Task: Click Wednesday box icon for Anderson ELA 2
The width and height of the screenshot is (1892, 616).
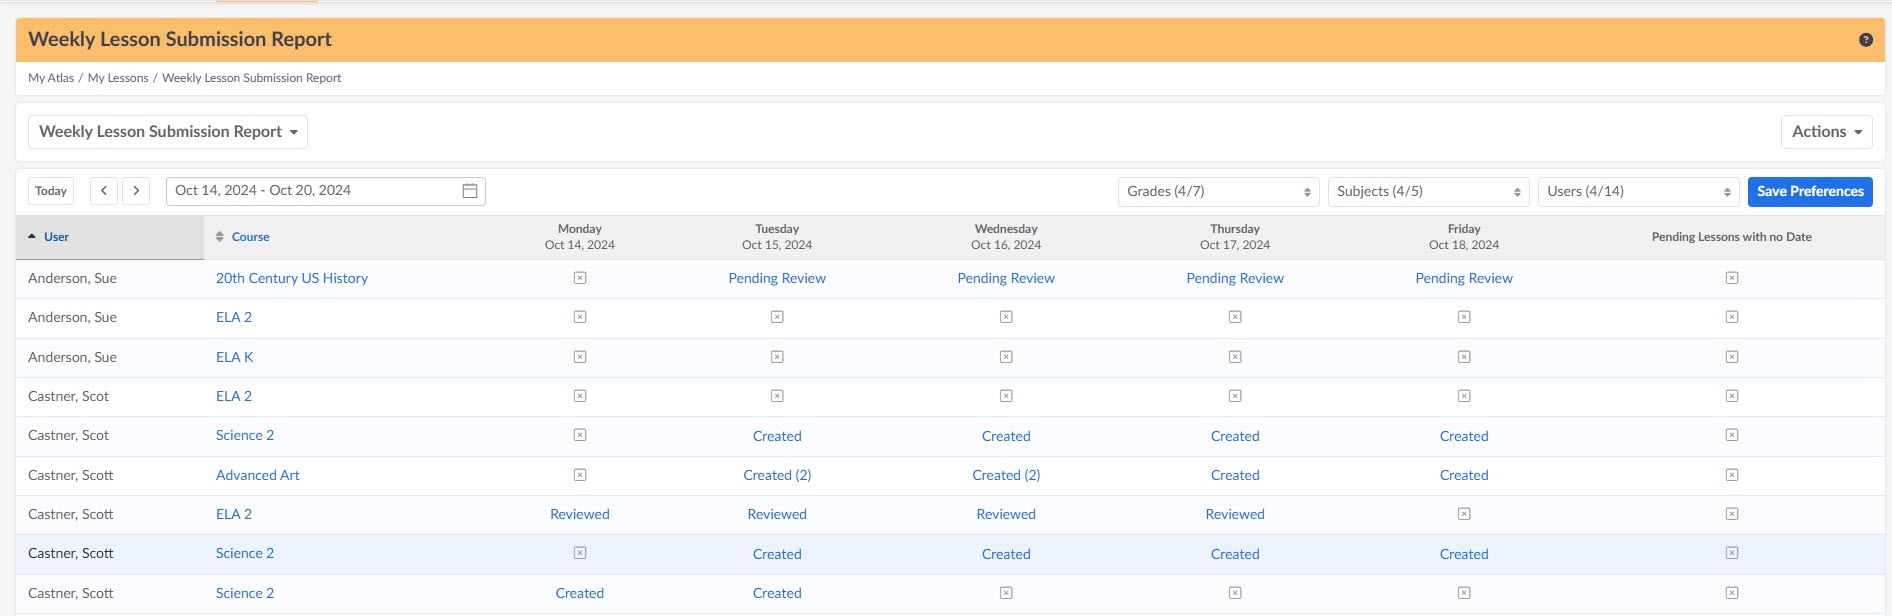Action: (1006, 317)
